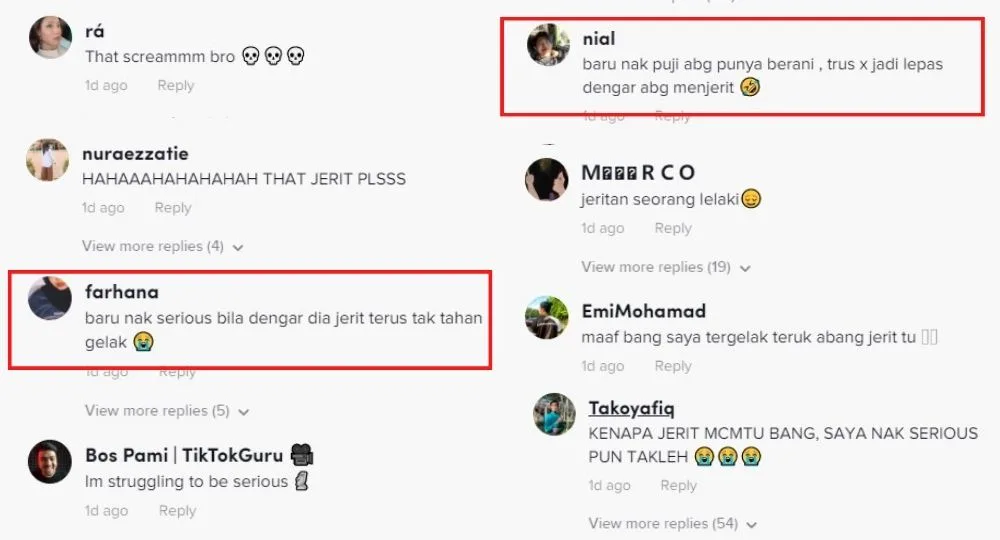Reply to nuraezzatie's comment
The height and width of the screenshot is (540, 1000).
coord(173,208)
